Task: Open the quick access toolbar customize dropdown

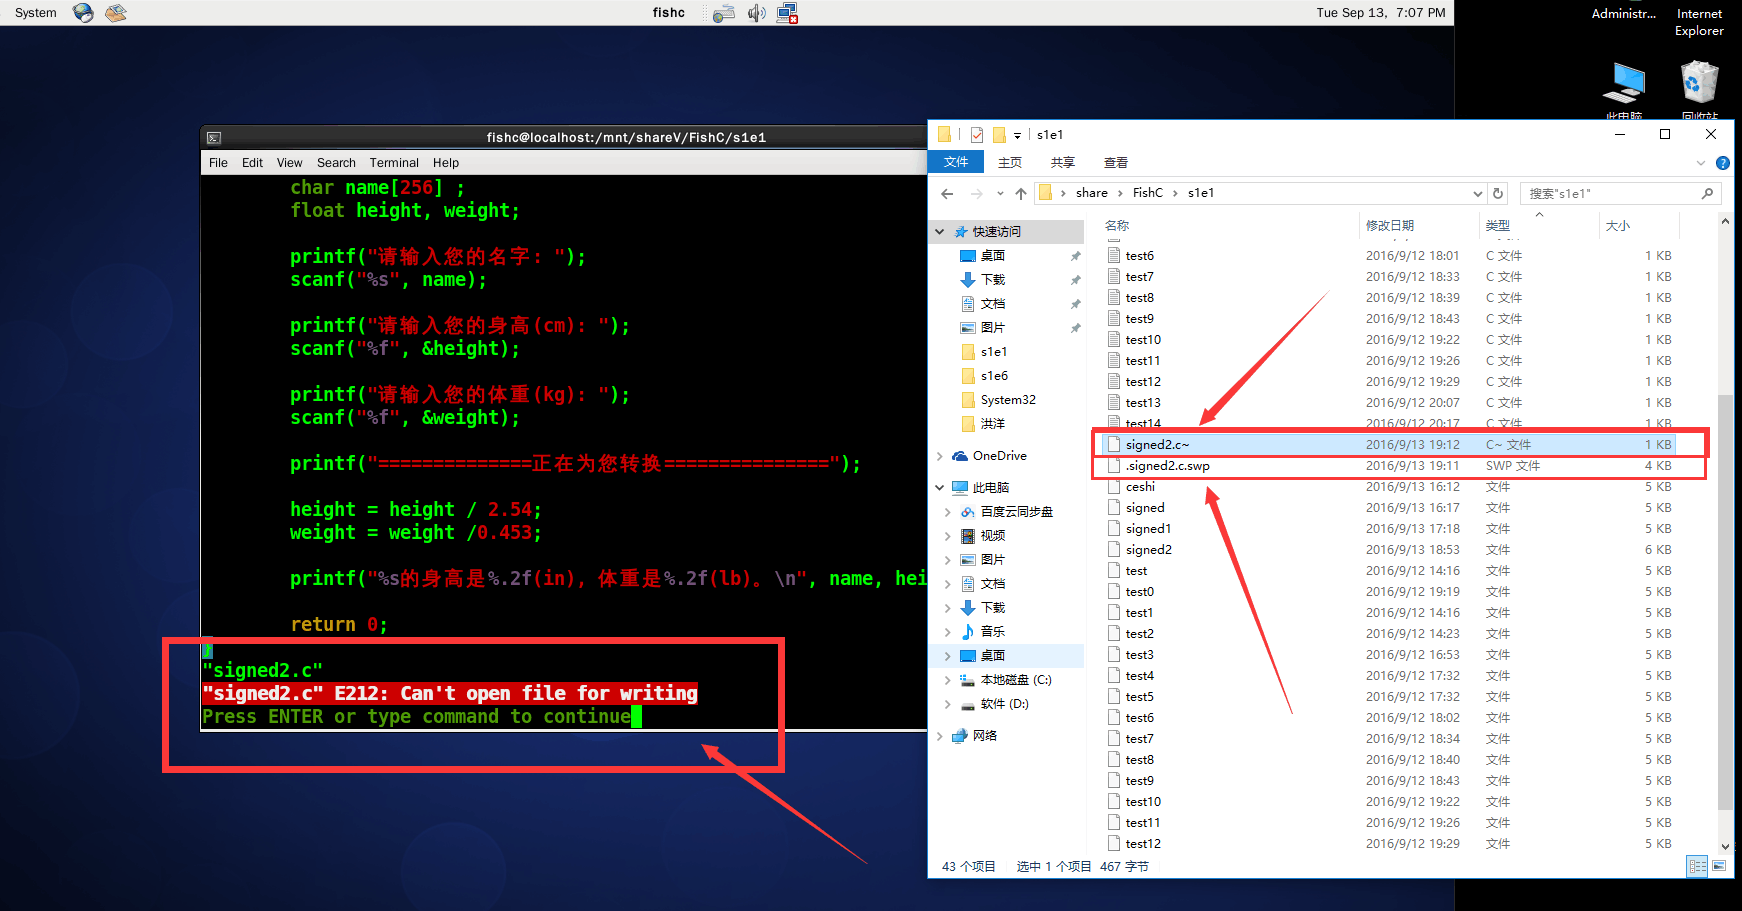Action: 1017,135
